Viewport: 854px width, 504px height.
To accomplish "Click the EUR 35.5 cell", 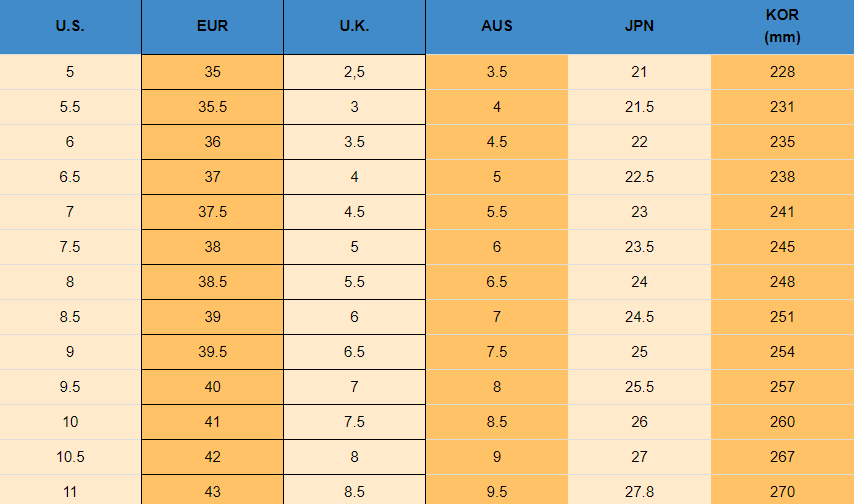I will click(212, 107).
